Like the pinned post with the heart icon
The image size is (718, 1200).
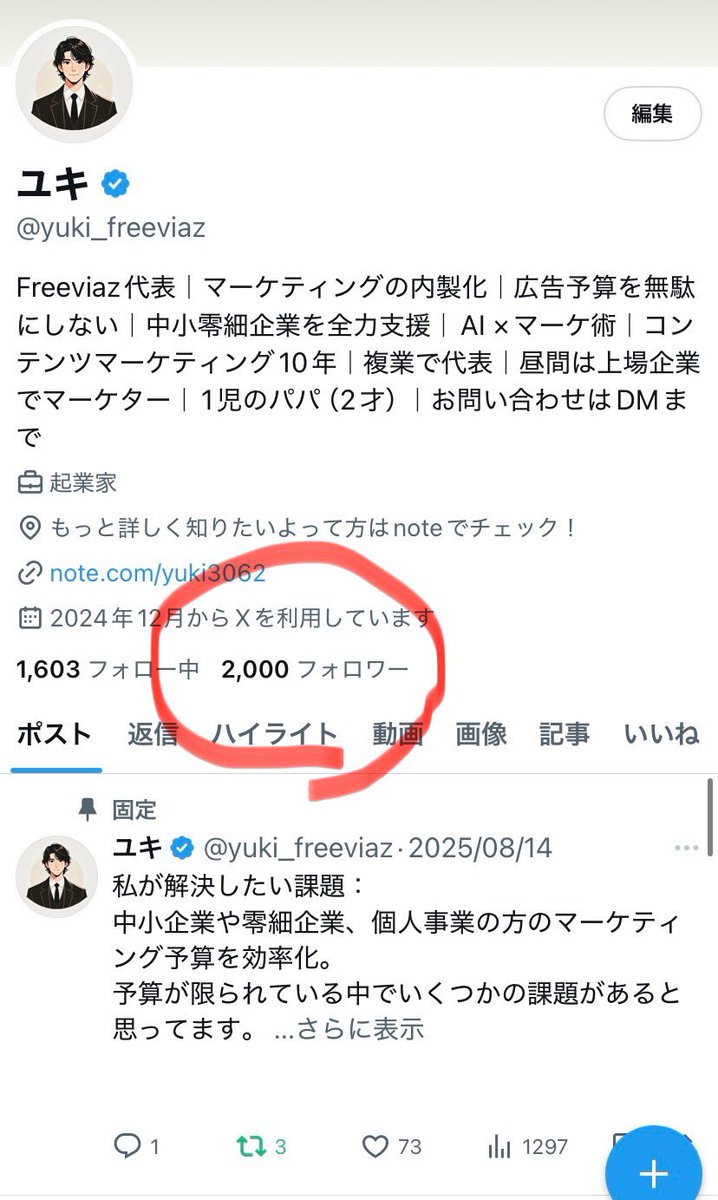pos(375,1146)
